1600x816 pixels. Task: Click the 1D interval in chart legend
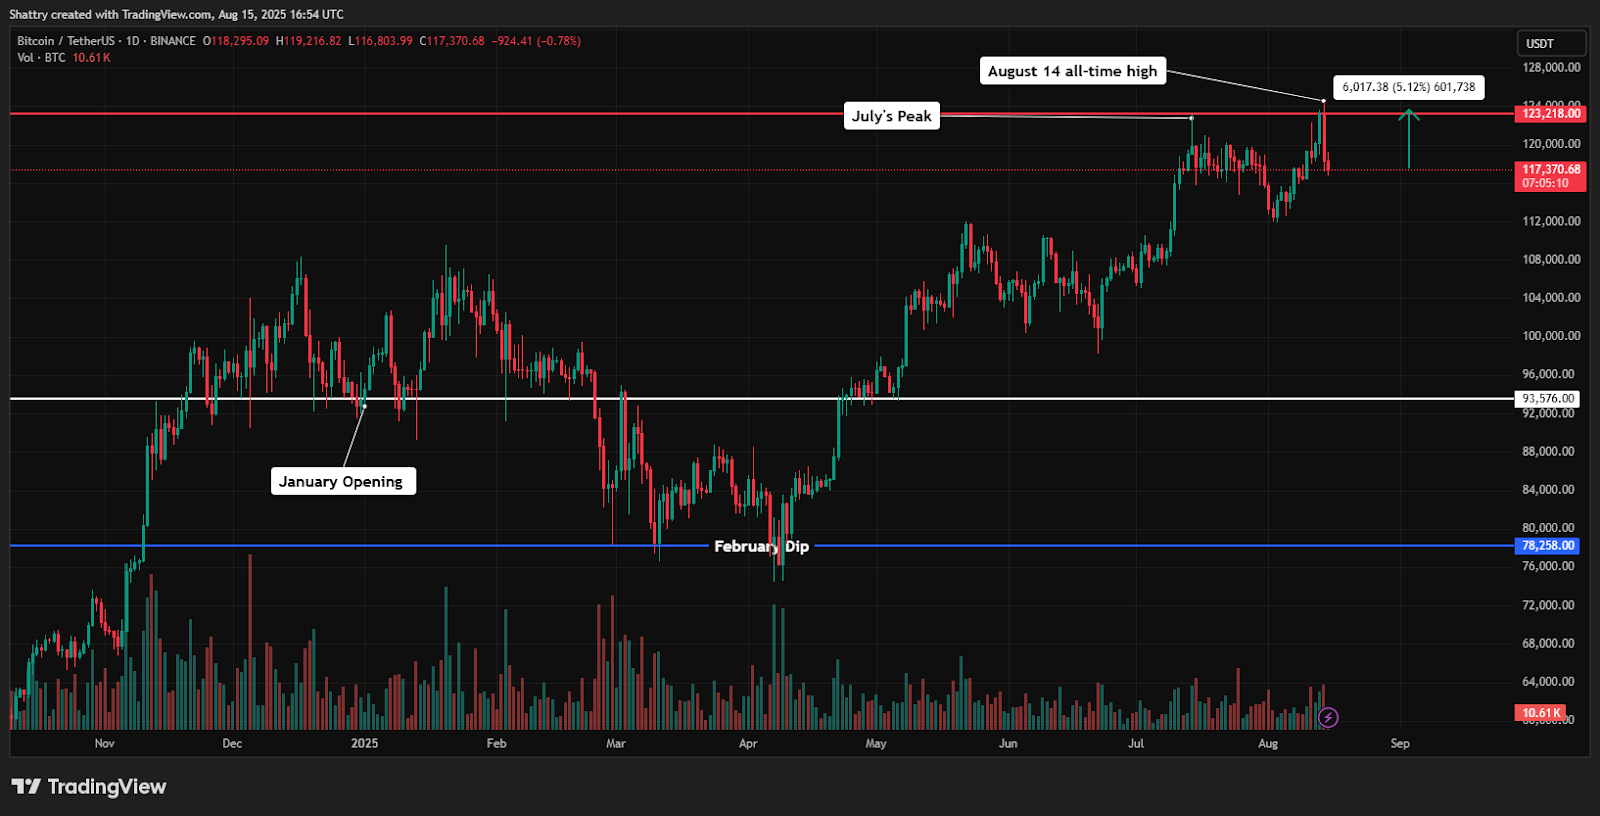pos(132,41)
